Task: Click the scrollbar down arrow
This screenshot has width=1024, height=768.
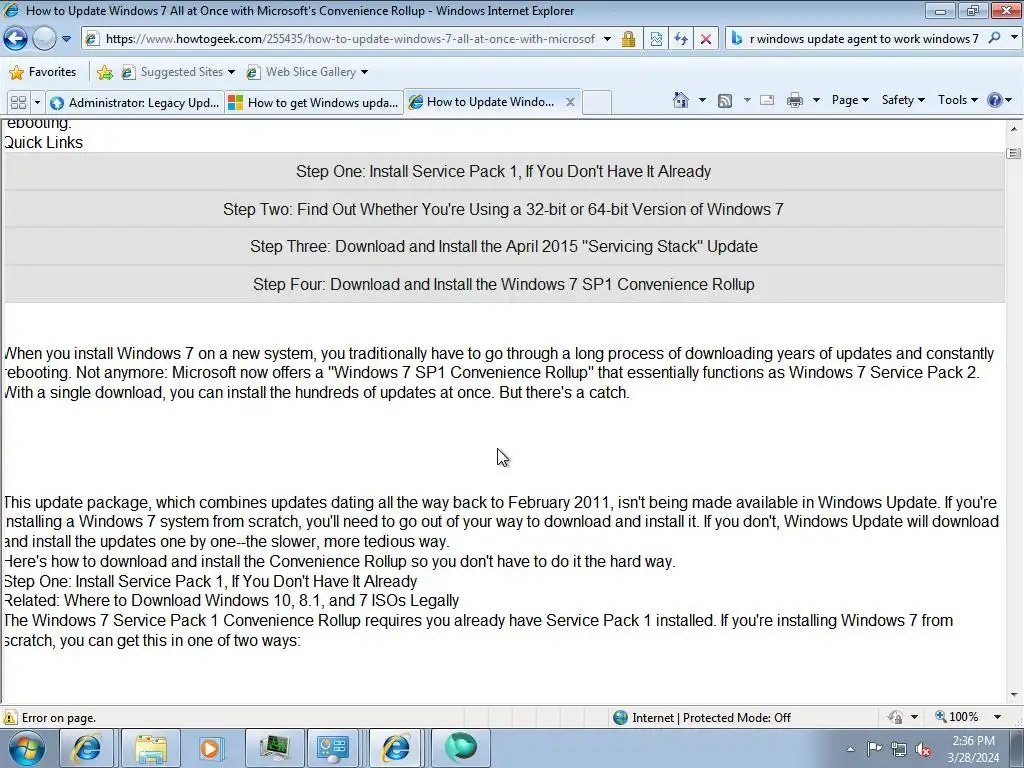Action: (x=1014, y=696)
